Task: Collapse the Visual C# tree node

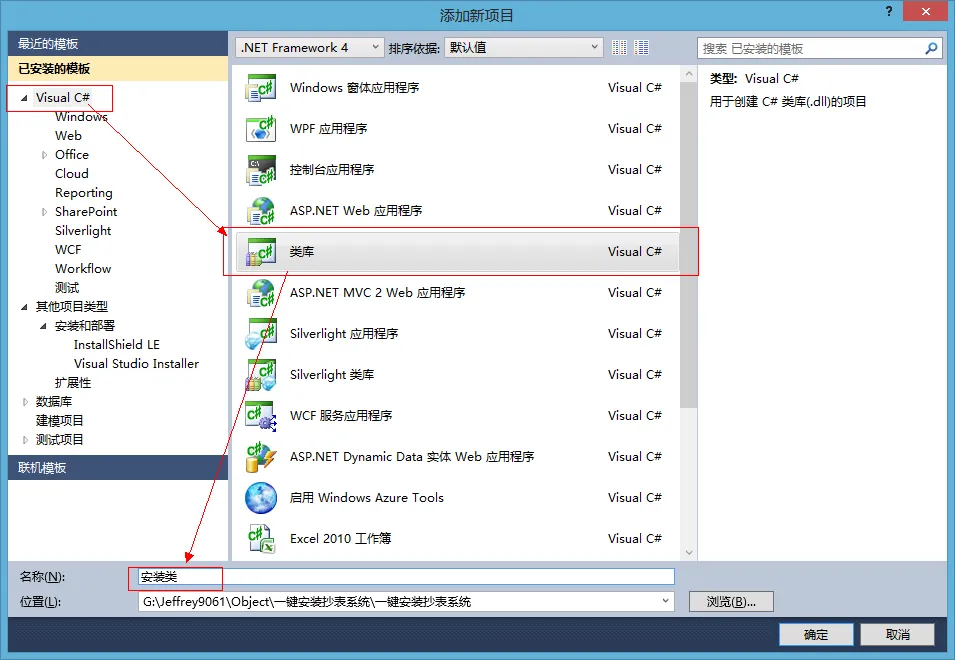Action: [x=24, y=98]
